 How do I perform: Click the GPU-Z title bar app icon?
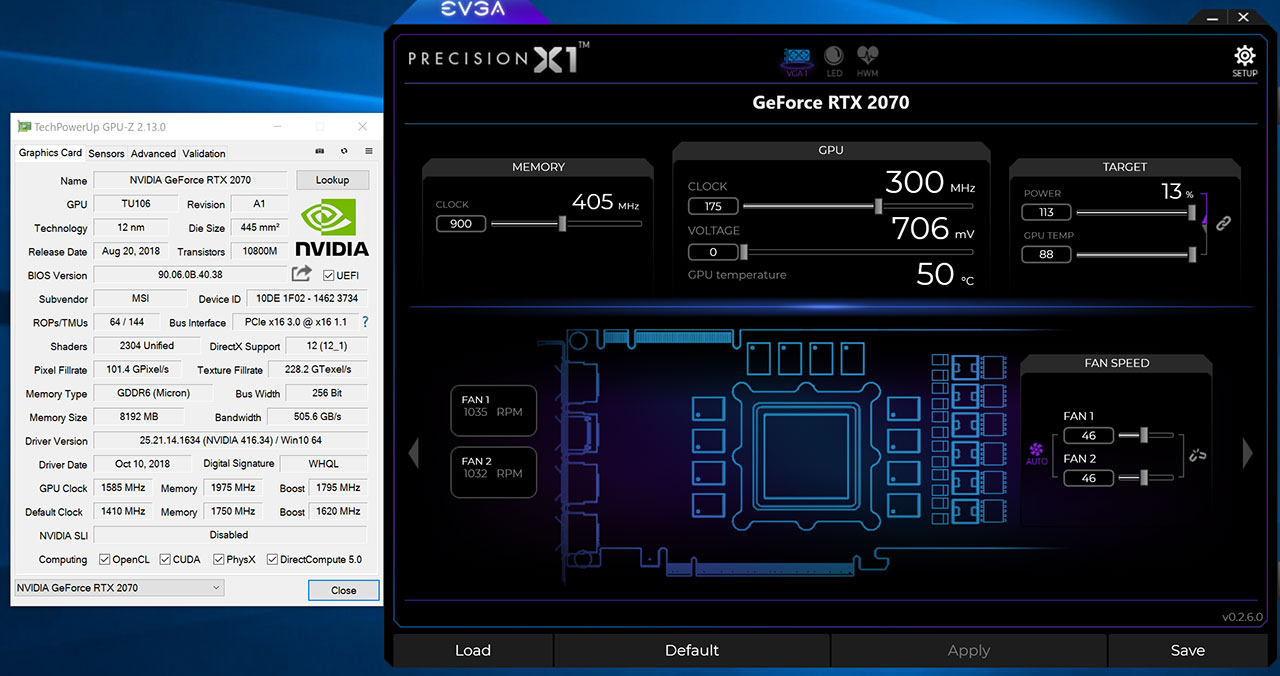pyautogui.click(x=24, y=127)
